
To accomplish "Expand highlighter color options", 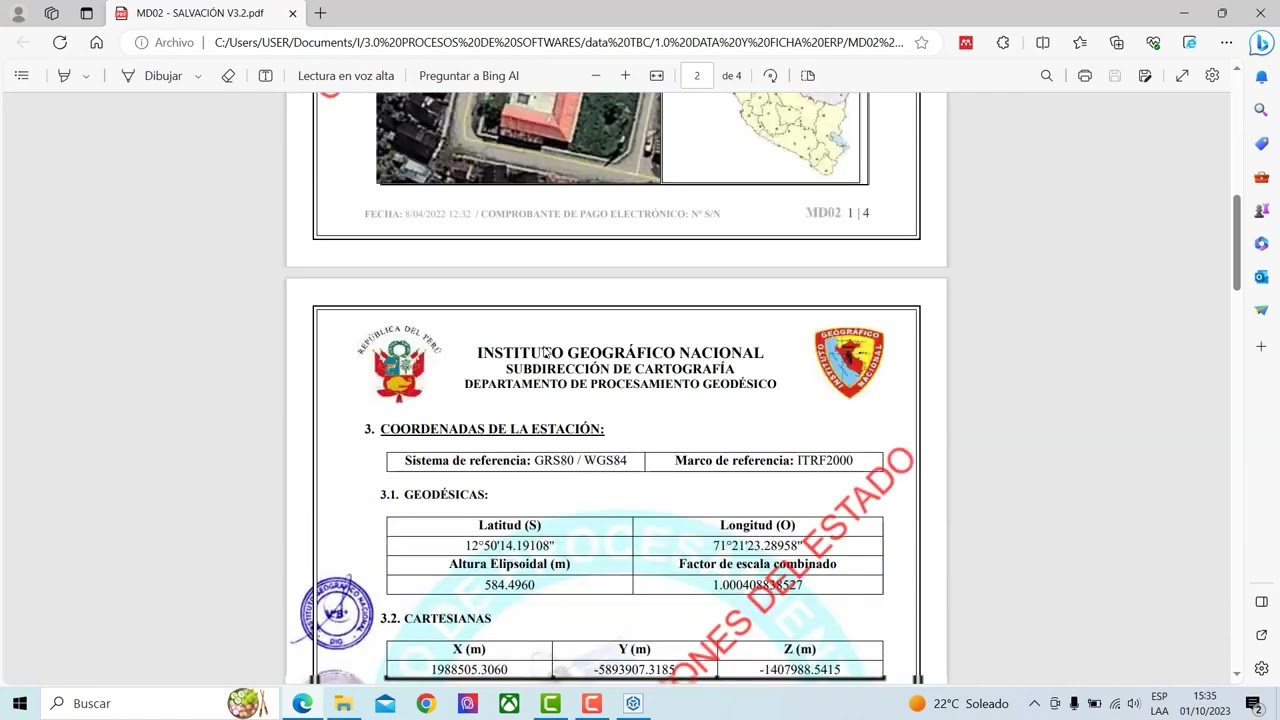I will (x=86, y=76).
